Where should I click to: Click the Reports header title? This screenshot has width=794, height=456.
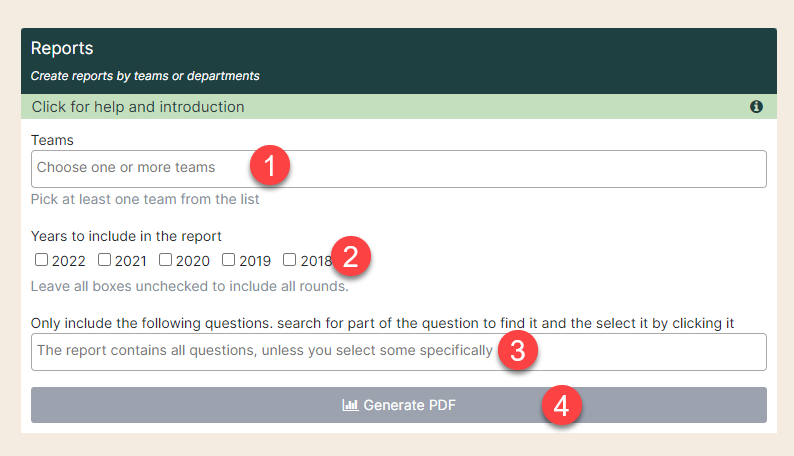(62, 49)
